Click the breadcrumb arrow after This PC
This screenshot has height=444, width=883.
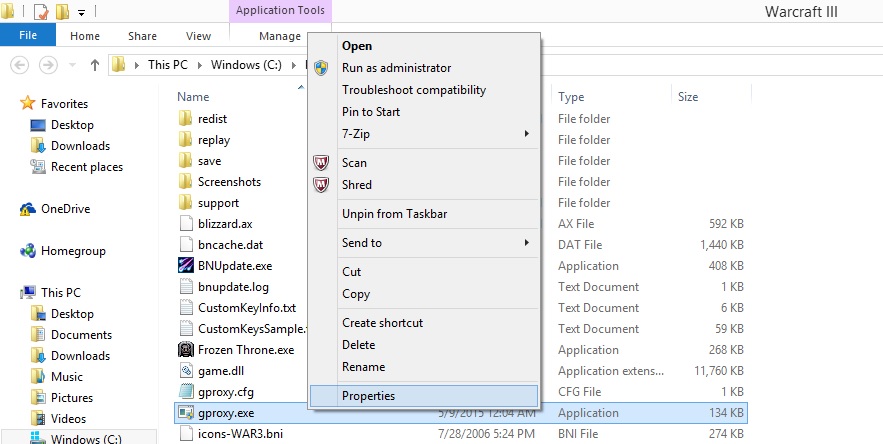coord(199,65)
